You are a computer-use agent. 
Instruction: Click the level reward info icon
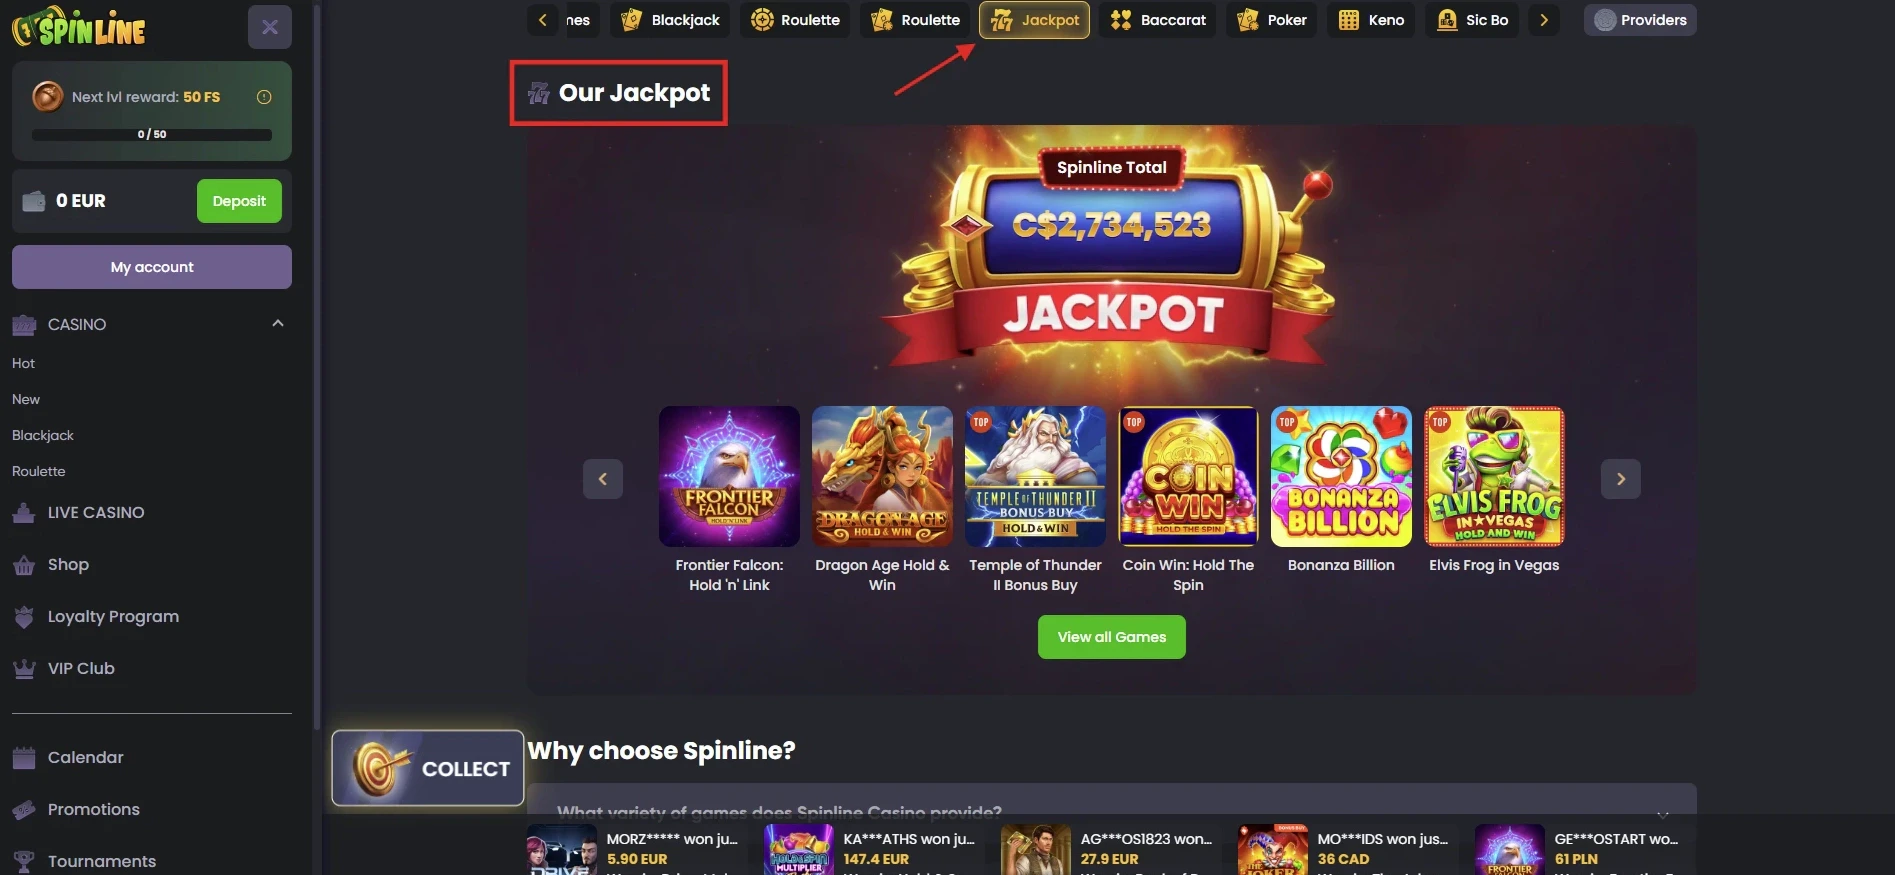264,97
